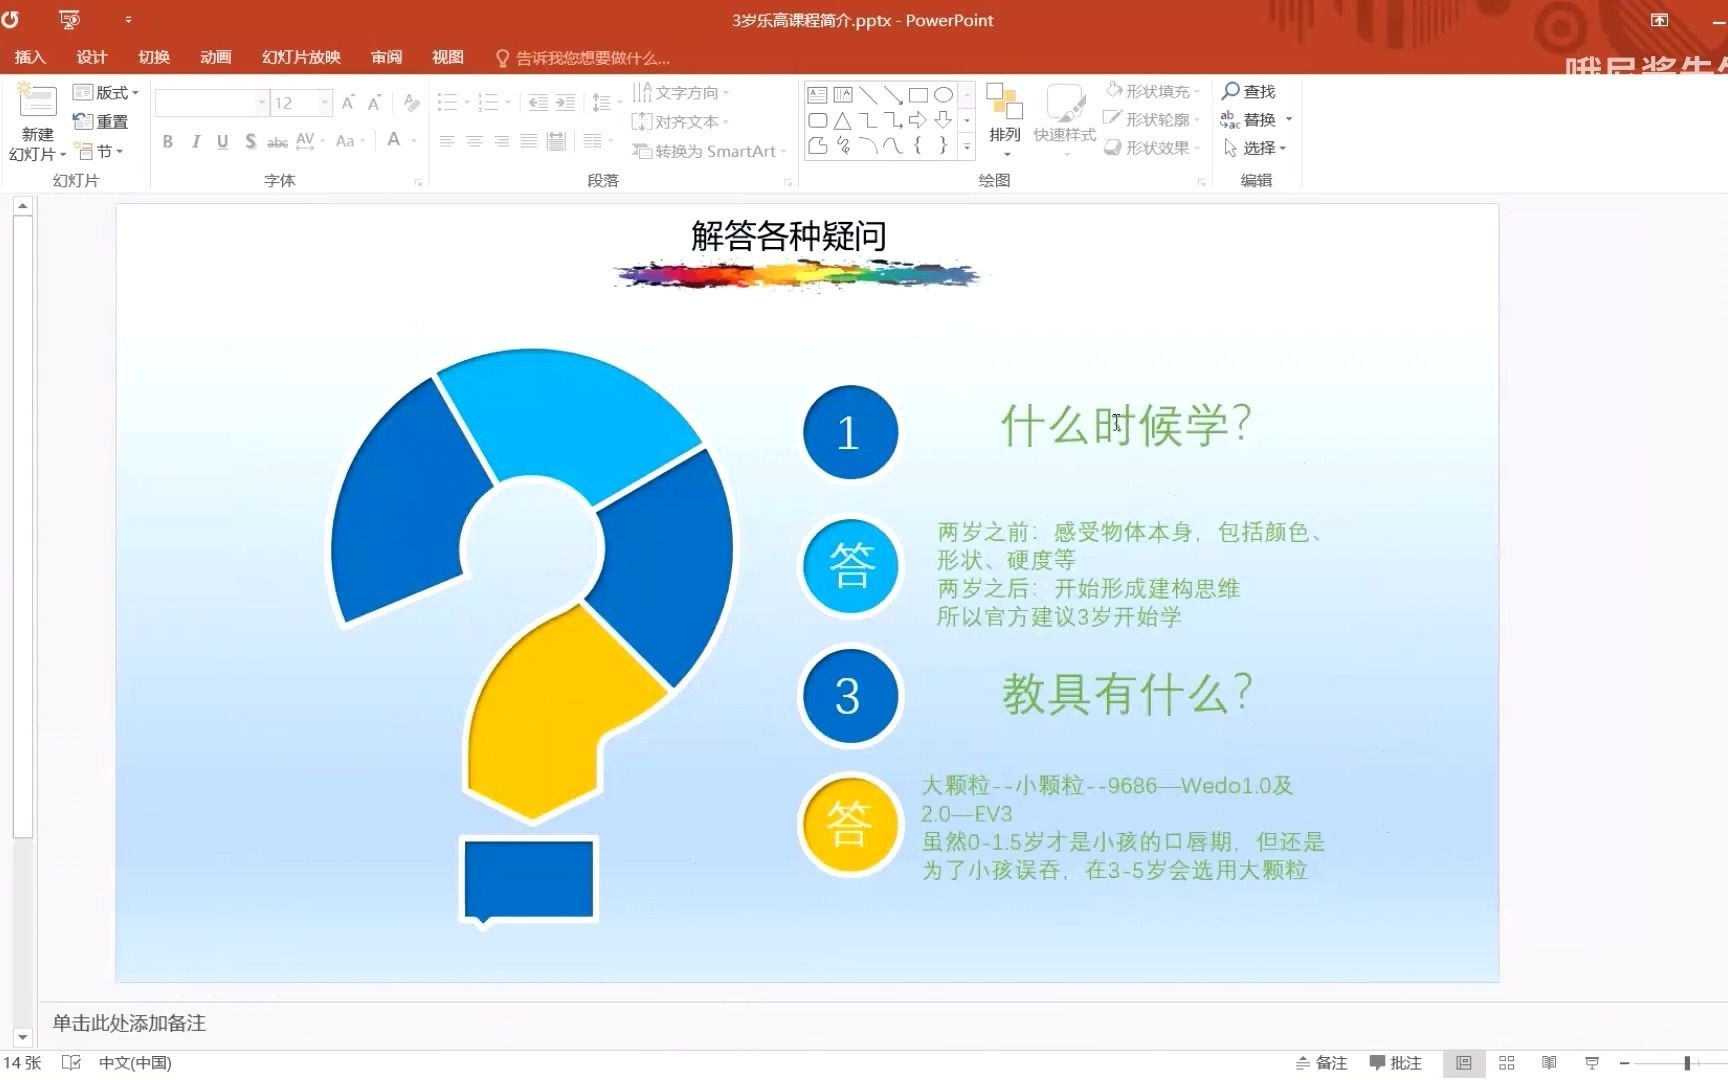Switch to the Transitions (切换) ribbon tab

click(x=153, y=57)
